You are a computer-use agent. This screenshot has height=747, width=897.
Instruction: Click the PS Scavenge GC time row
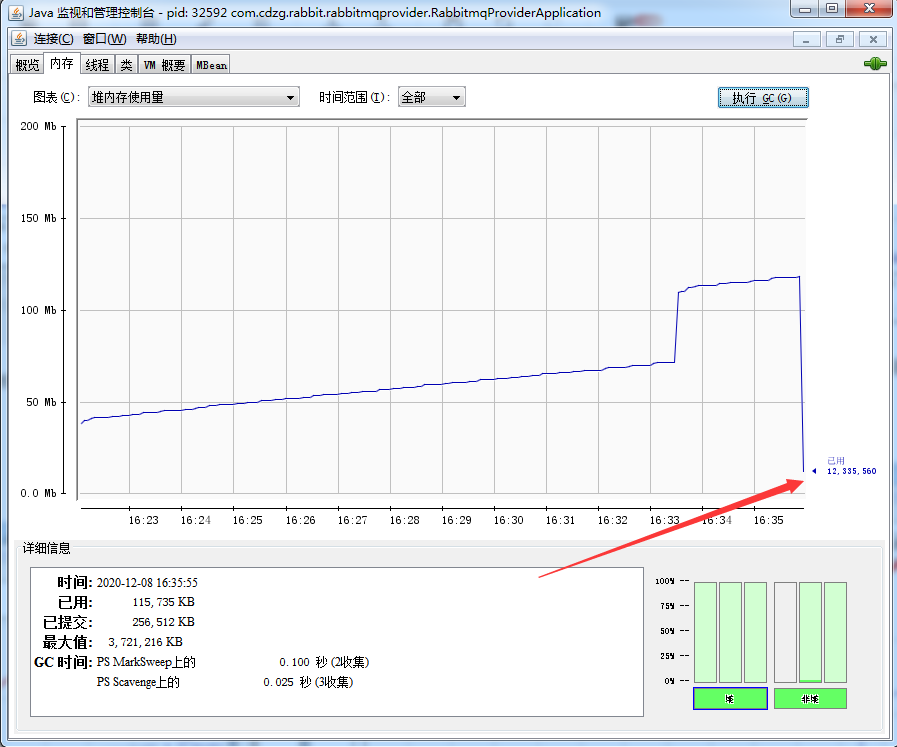click(x=225, y=682)
